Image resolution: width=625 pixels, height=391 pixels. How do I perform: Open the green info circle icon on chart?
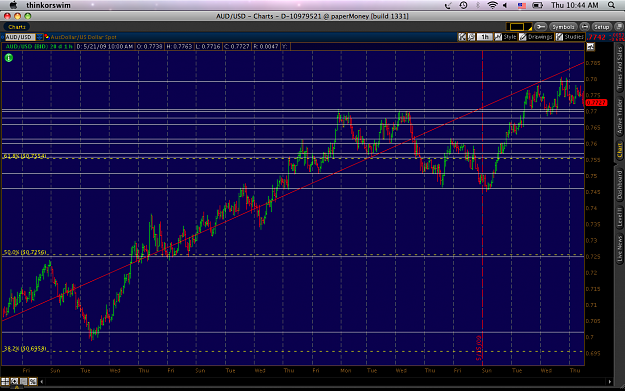[x=9, y=58]
